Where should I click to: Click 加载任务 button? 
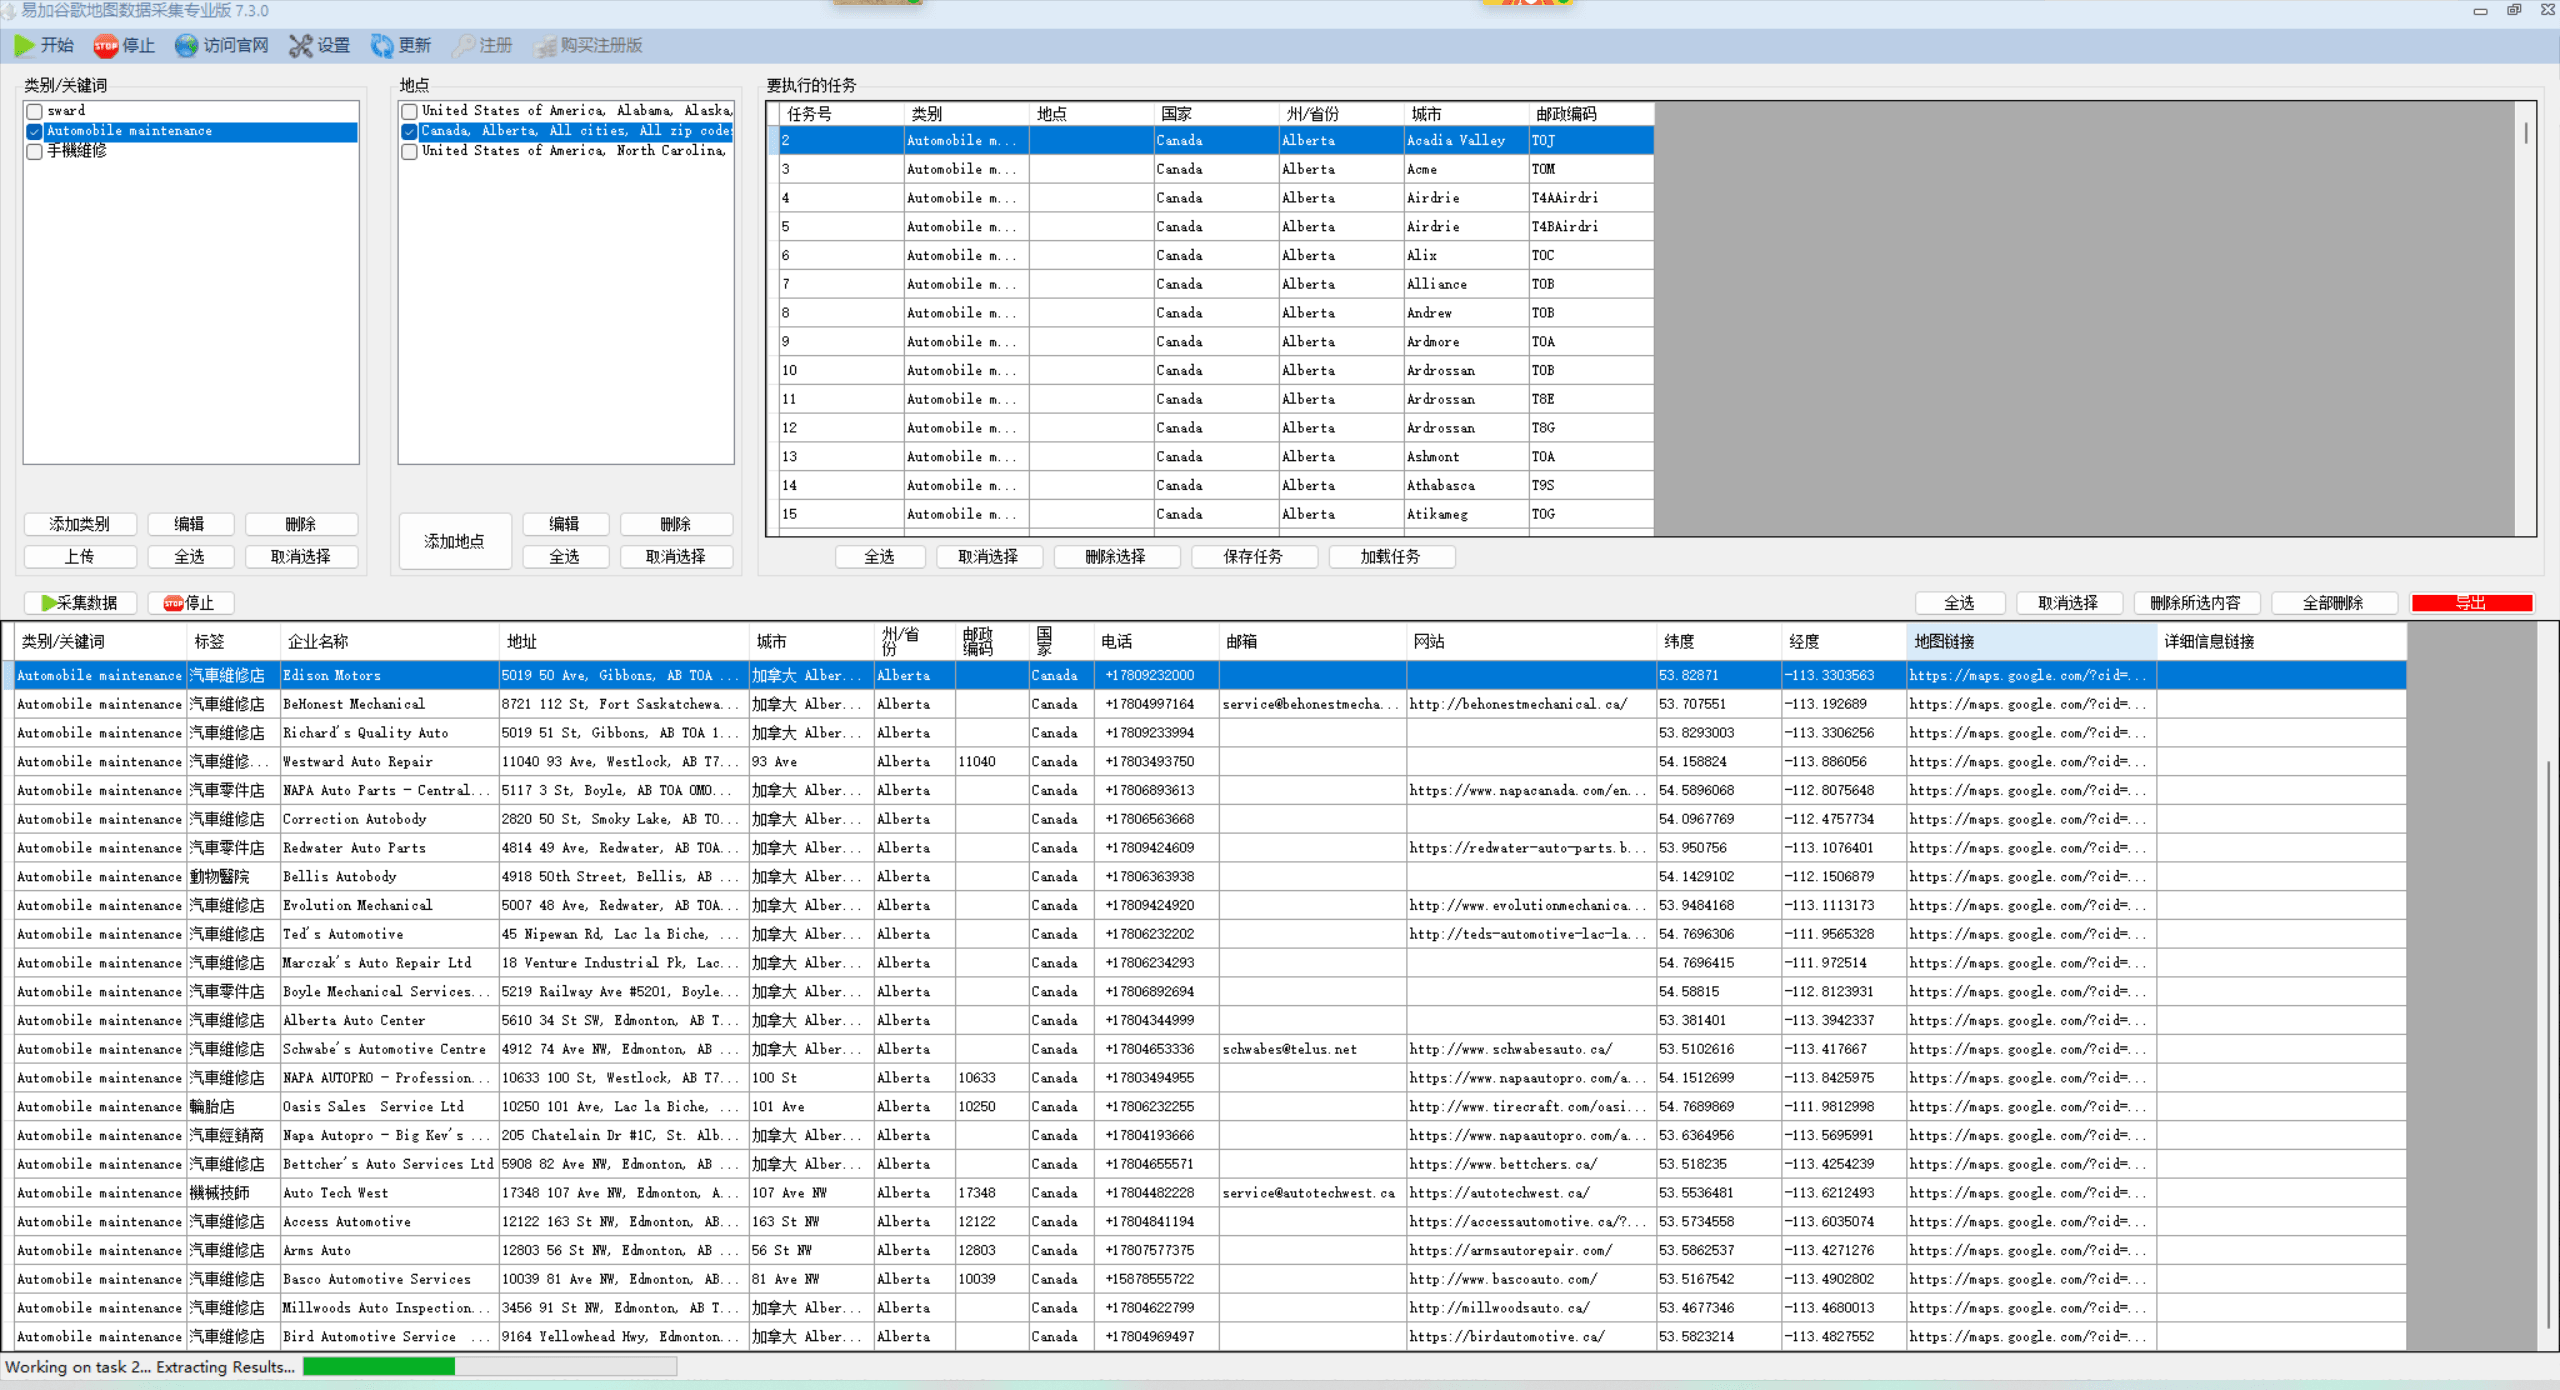pyautogui.click(x=1390, y=557)
